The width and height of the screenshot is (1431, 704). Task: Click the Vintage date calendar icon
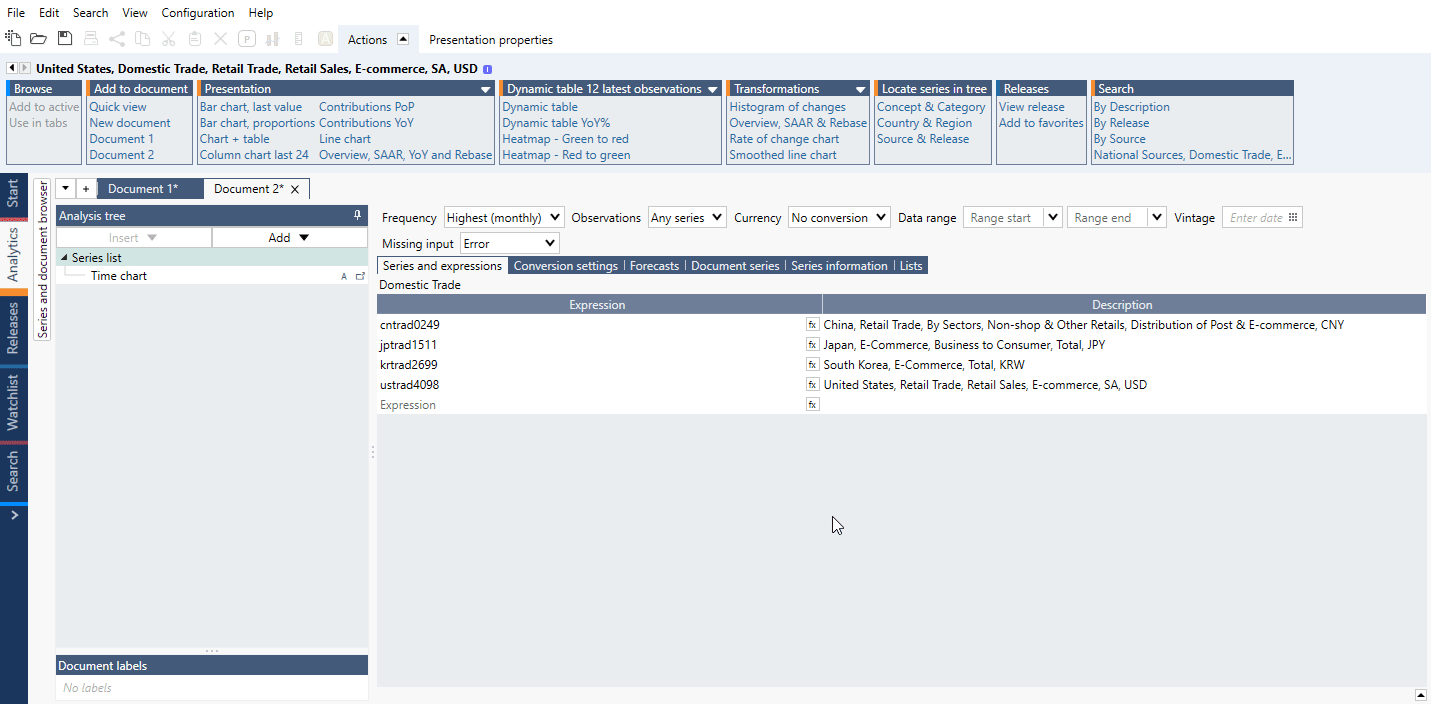(1293, 218)
